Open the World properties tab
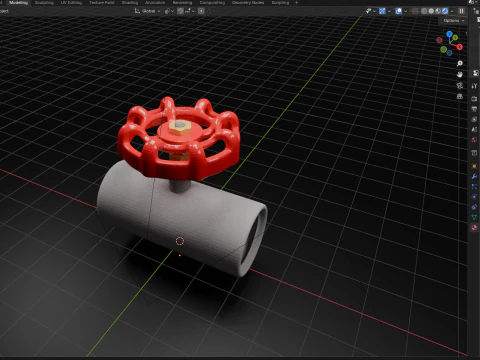This screenshot has width=480, height=360. tap(474, 140)
